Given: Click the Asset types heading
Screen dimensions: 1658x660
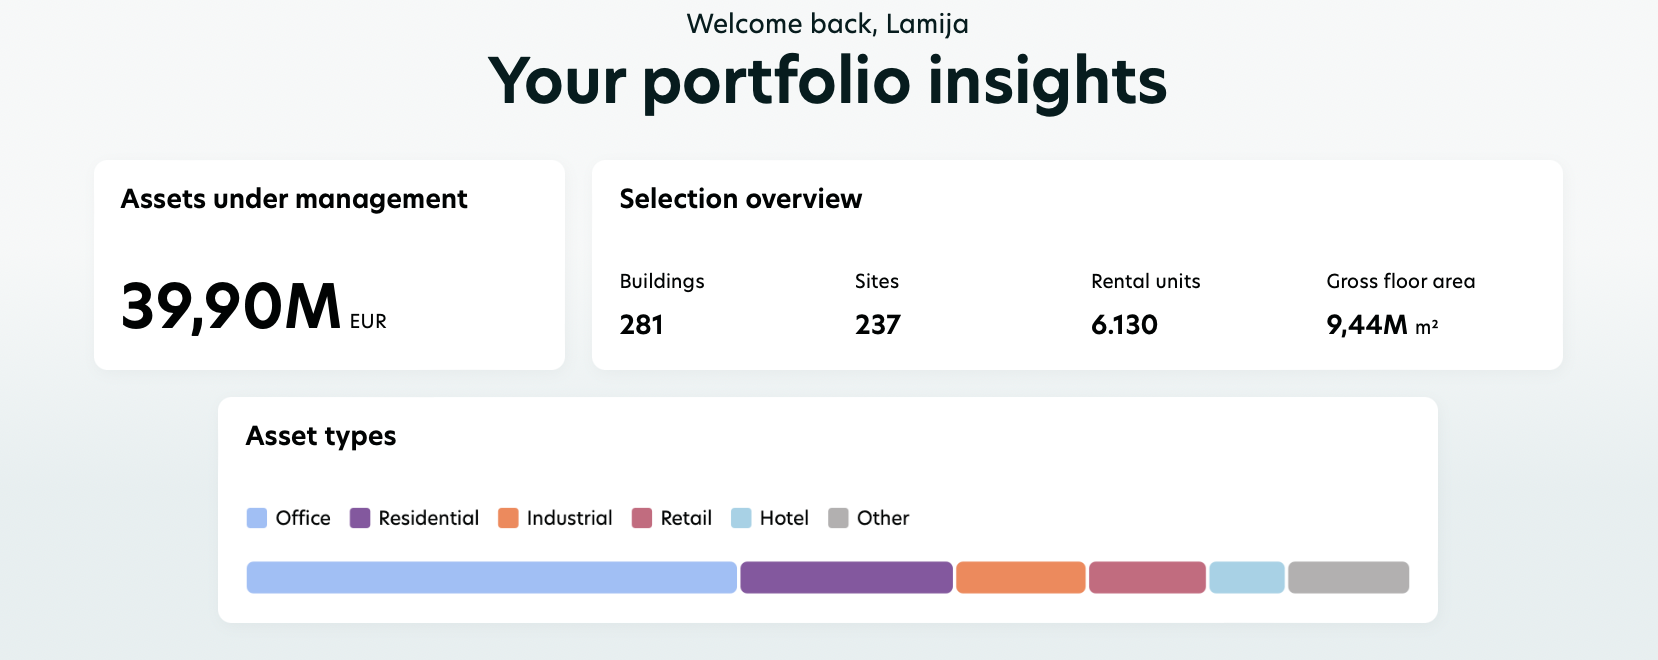Looking at the screenshot, I should 322,436.
